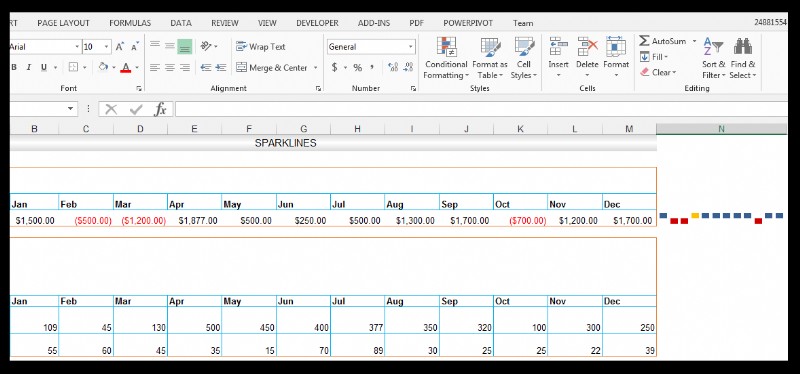Open the Merge & Center dropdown arrow
800x374 pixels.
click(315, 67)
